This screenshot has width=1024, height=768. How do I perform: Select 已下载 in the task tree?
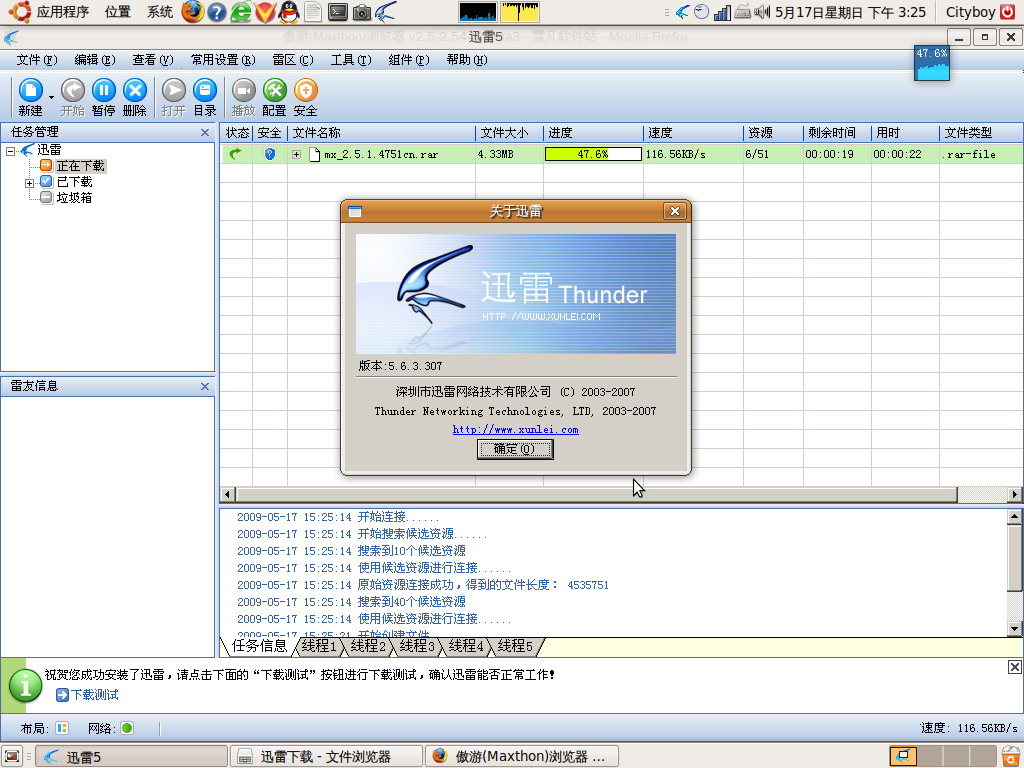(74, 182)
